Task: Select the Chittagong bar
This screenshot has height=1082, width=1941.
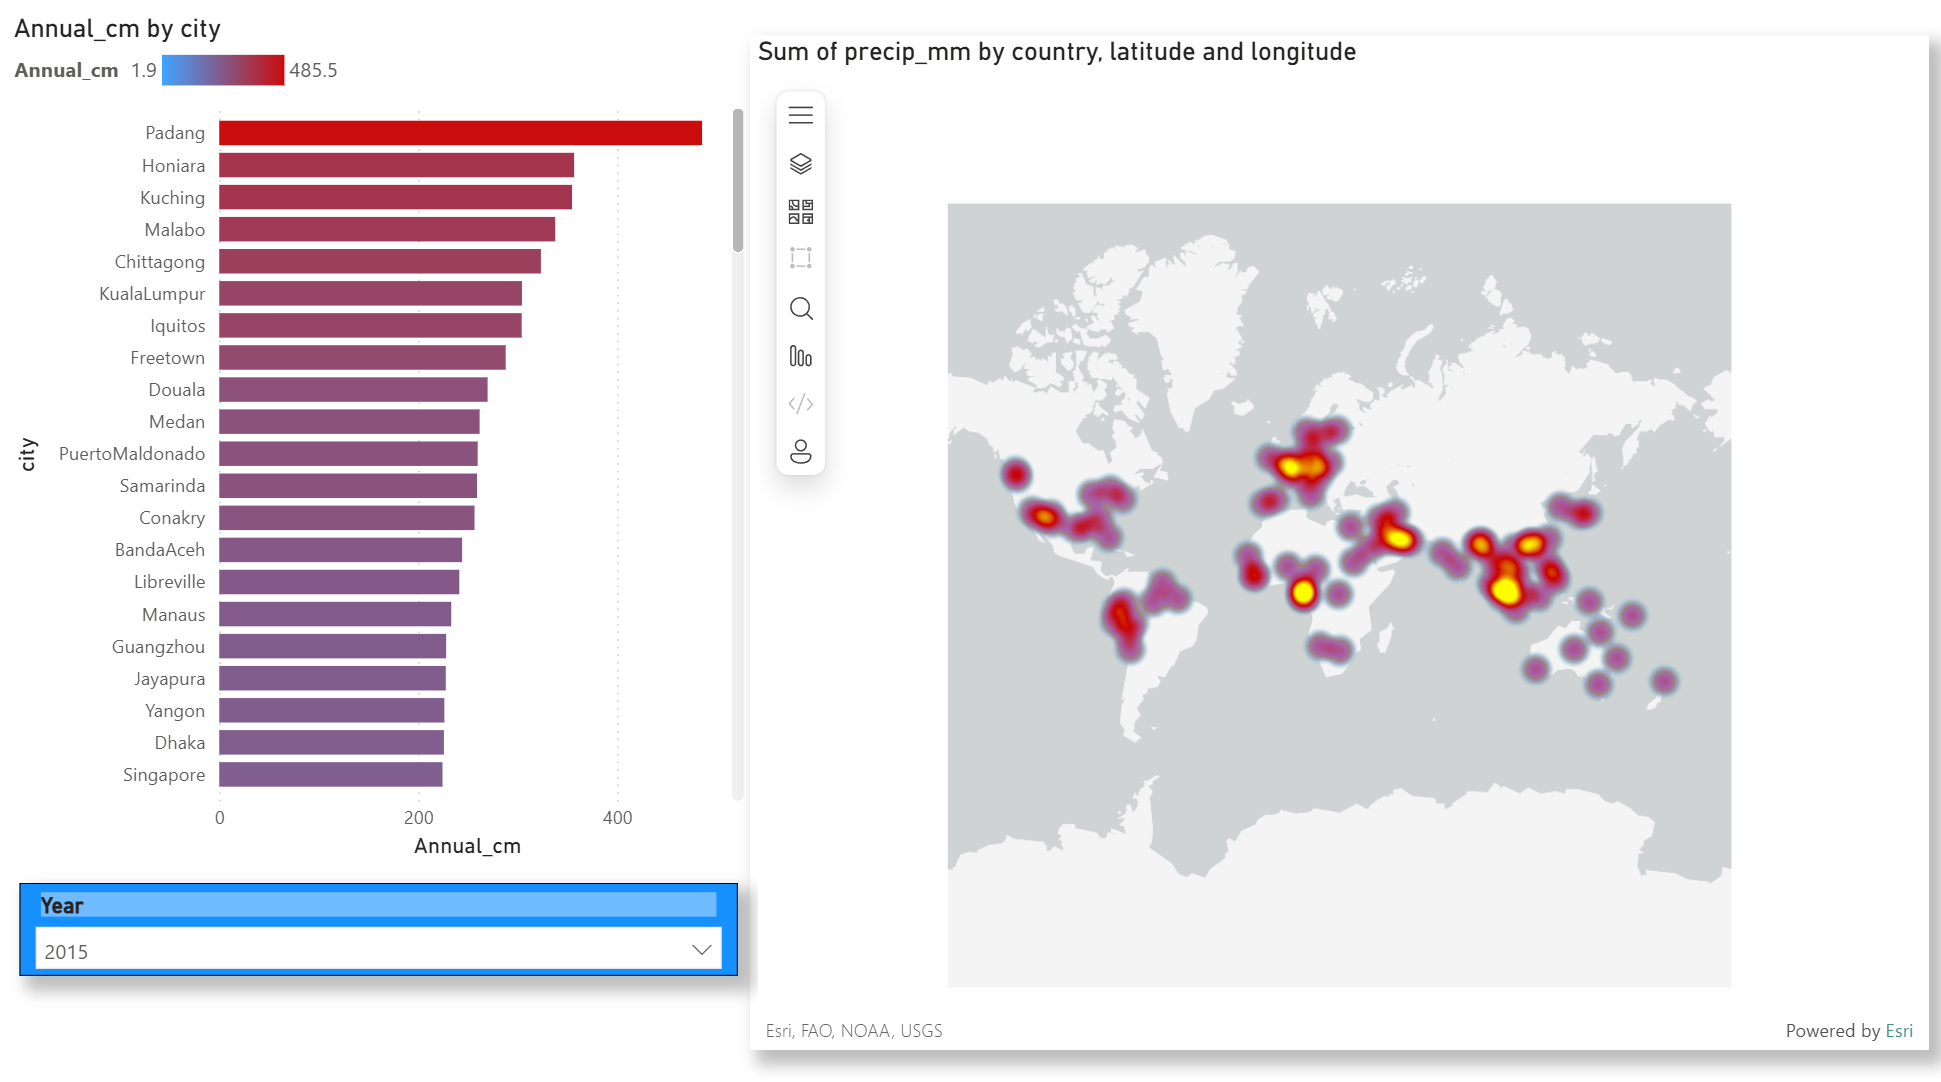Action: [x=380, y=261]
